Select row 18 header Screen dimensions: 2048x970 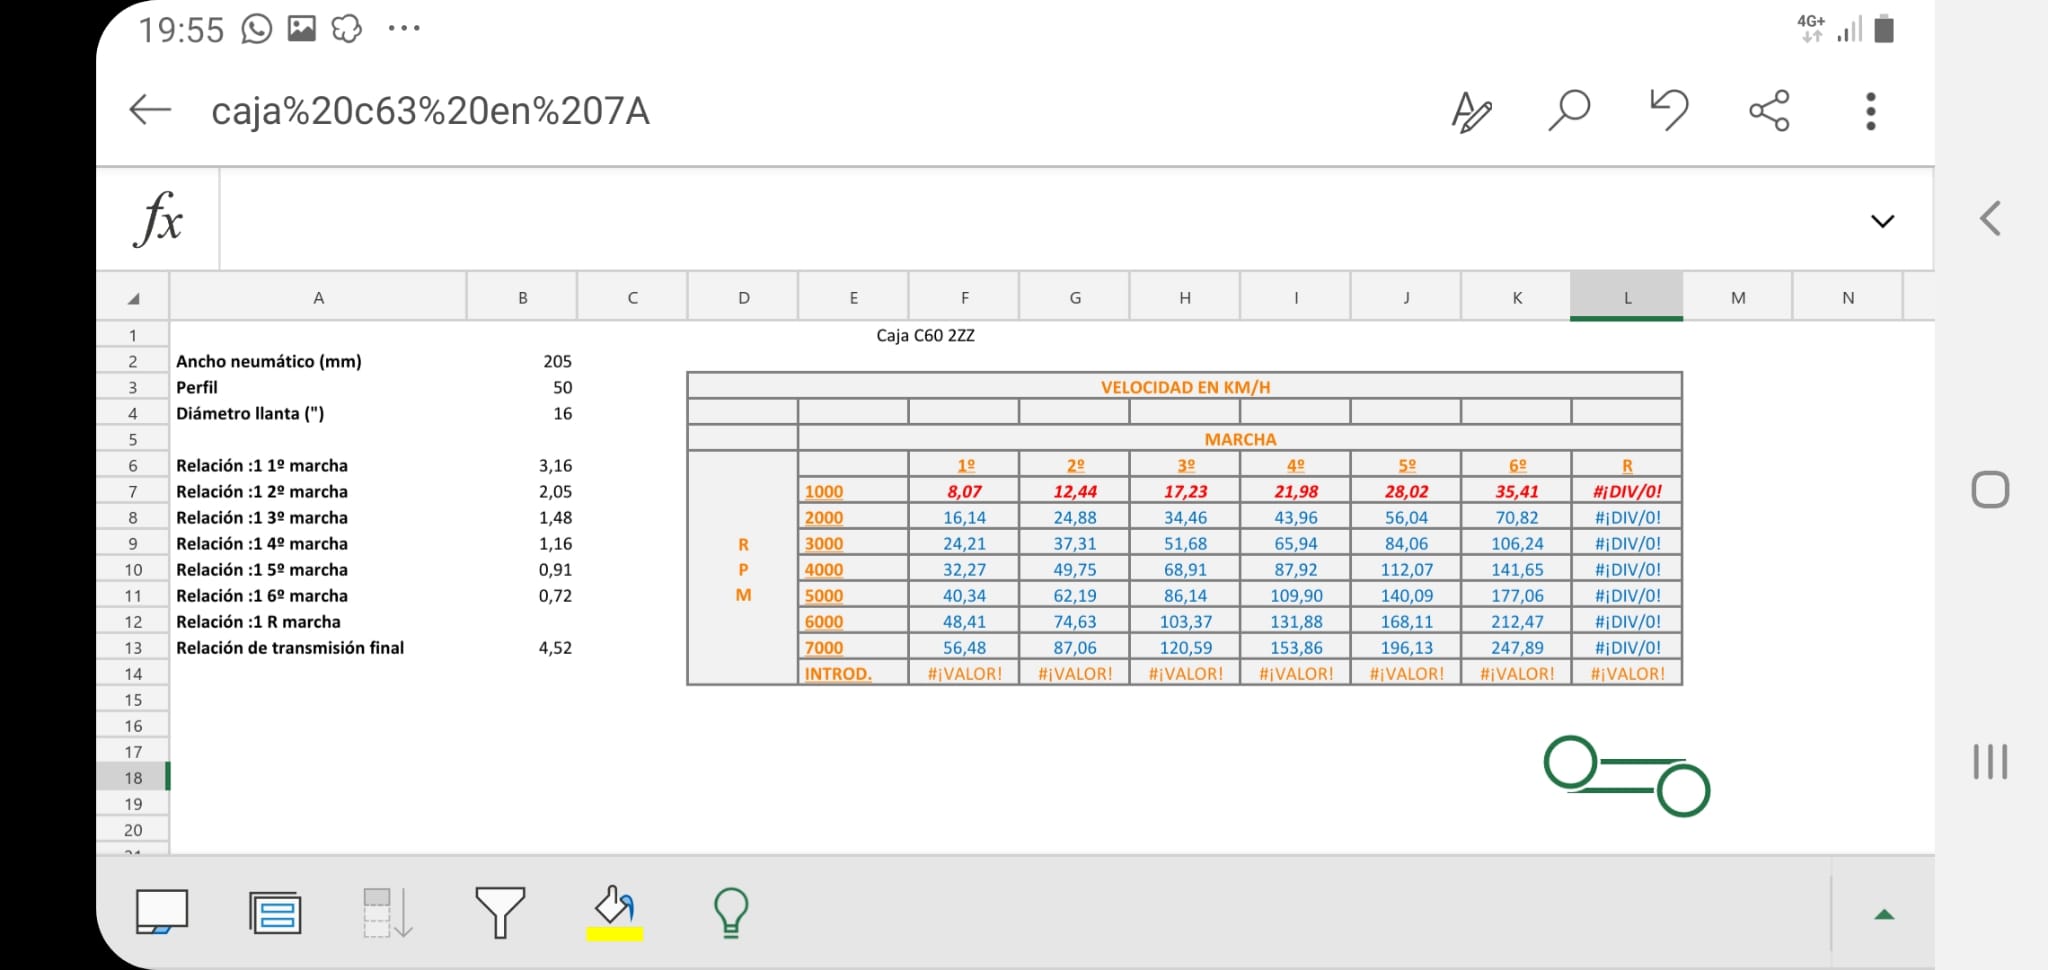pos(133,777)
